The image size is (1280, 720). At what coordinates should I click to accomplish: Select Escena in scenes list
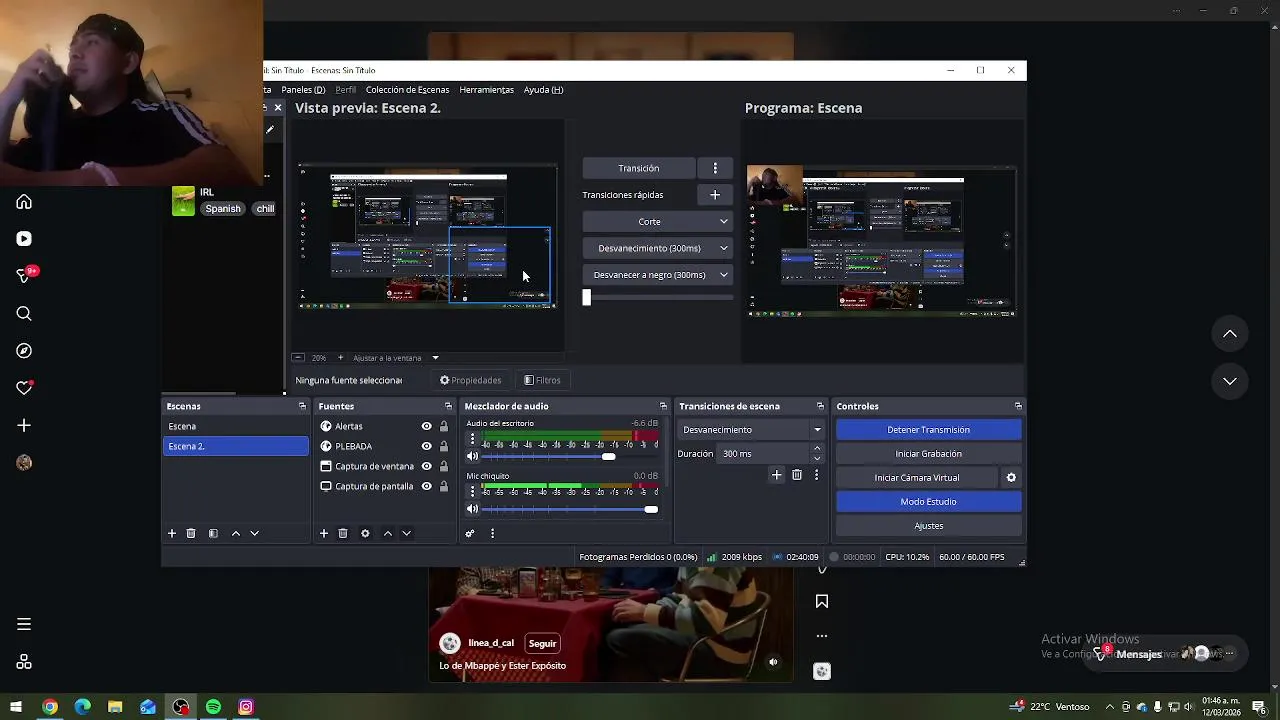[236, 426]
